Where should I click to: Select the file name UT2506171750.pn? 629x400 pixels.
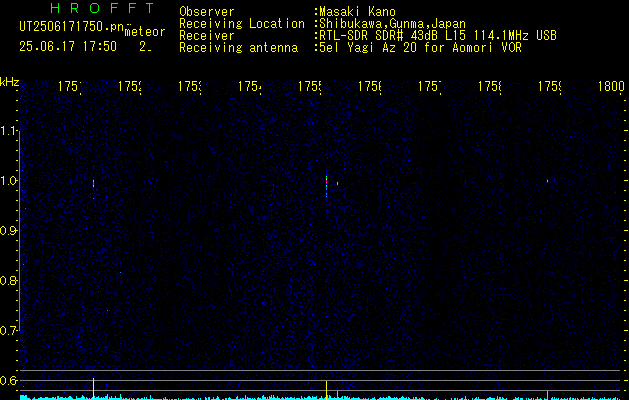click(x=71, y=27)
